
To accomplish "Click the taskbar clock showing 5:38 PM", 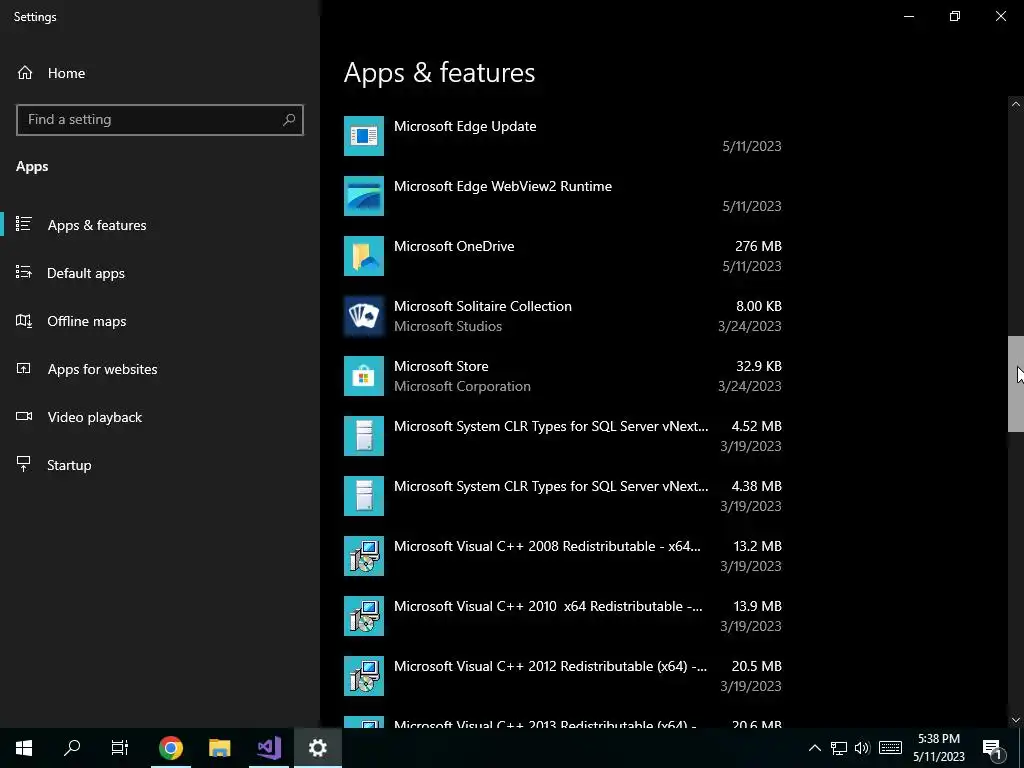I will [938, 748].
